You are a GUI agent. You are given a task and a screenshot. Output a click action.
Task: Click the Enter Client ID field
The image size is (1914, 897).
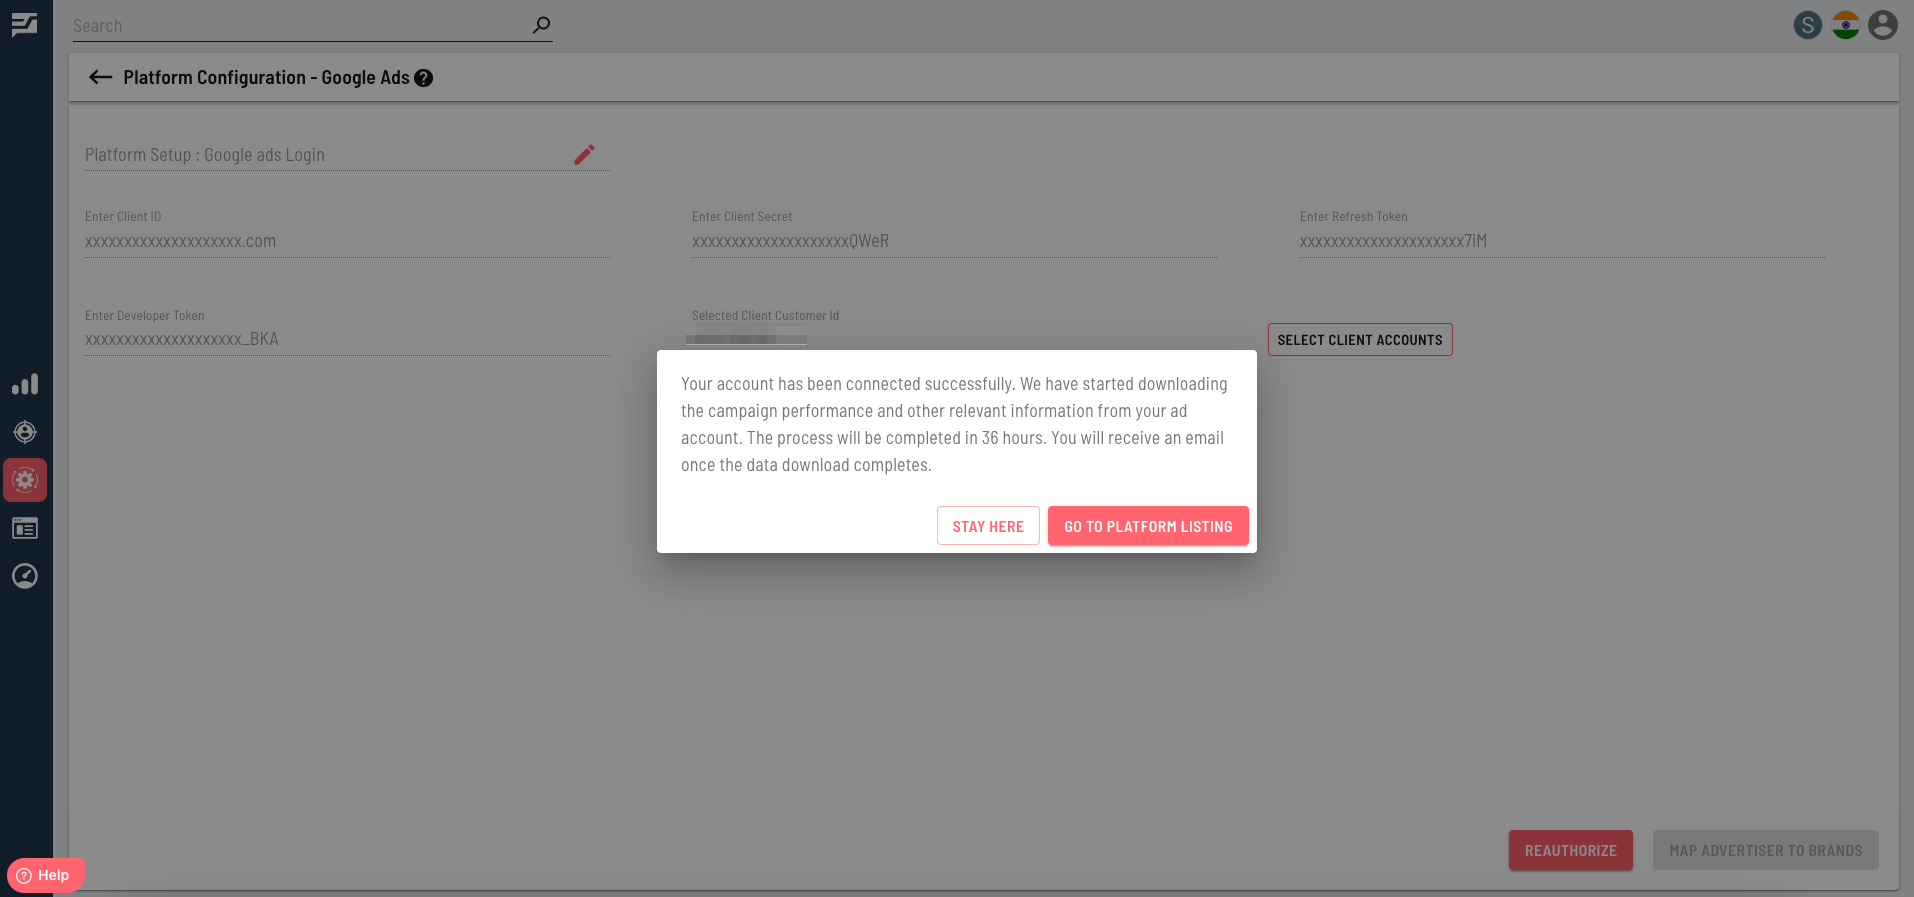tap(347, 242)
